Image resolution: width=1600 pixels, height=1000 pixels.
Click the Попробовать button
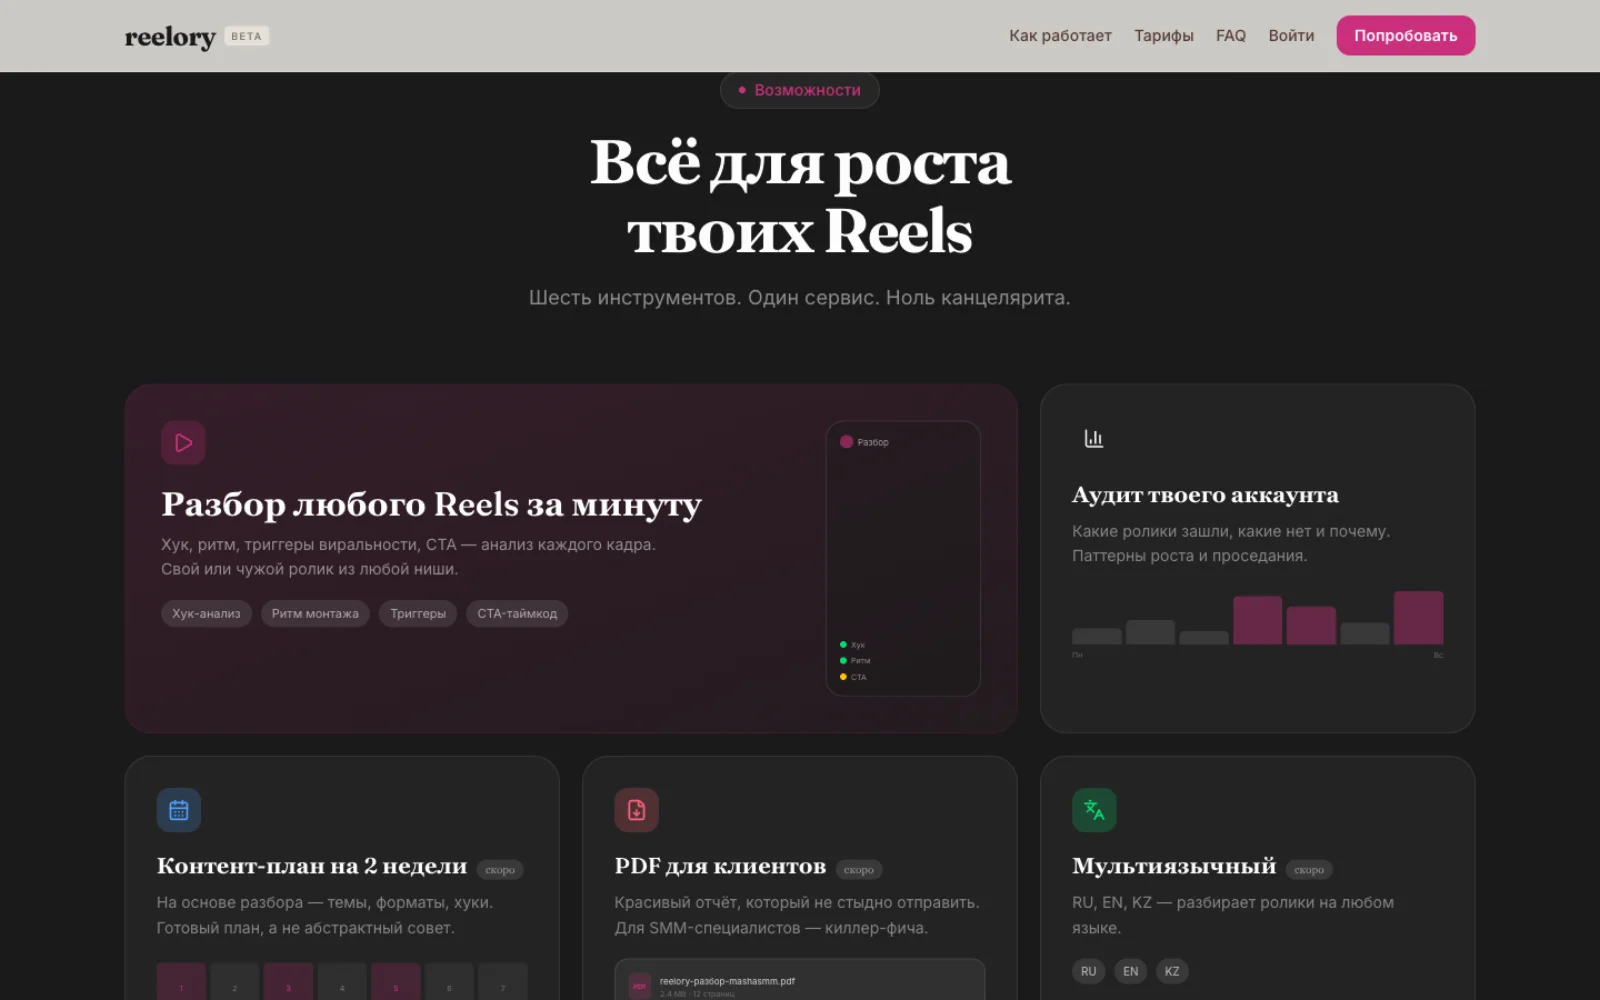coord(1405,35)
